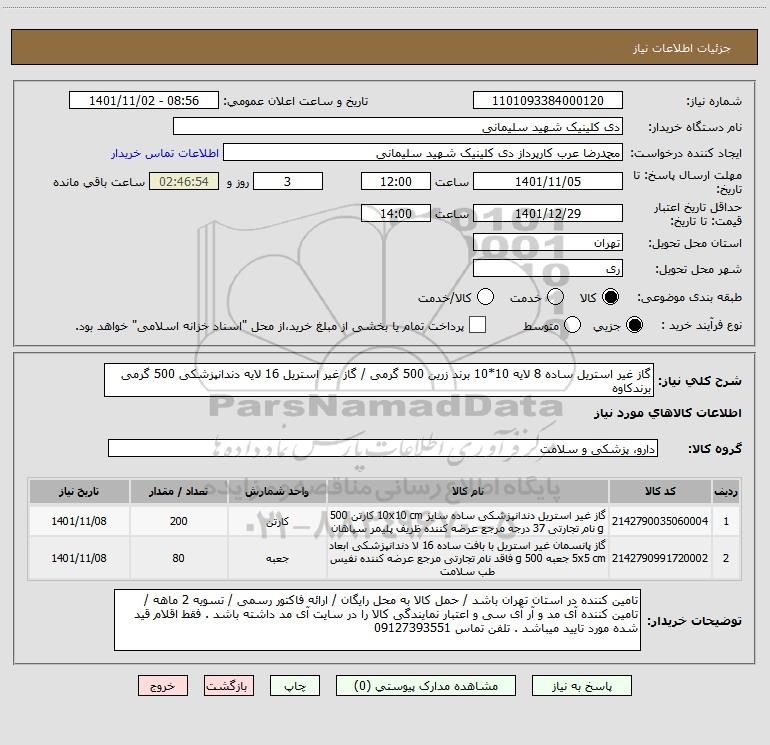Choose متوسط purchase process option
This screenshot has width=770, height=745.
click(x=572, y=325)
